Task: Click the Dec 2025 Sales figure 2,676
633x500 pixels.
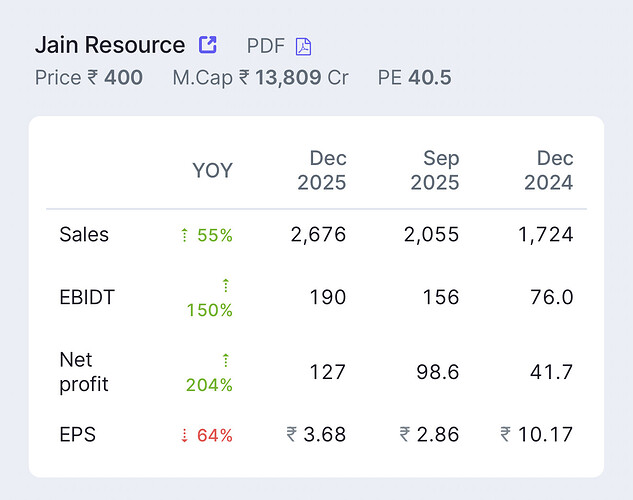Action: pyautogui.click(x=318, y=235)
